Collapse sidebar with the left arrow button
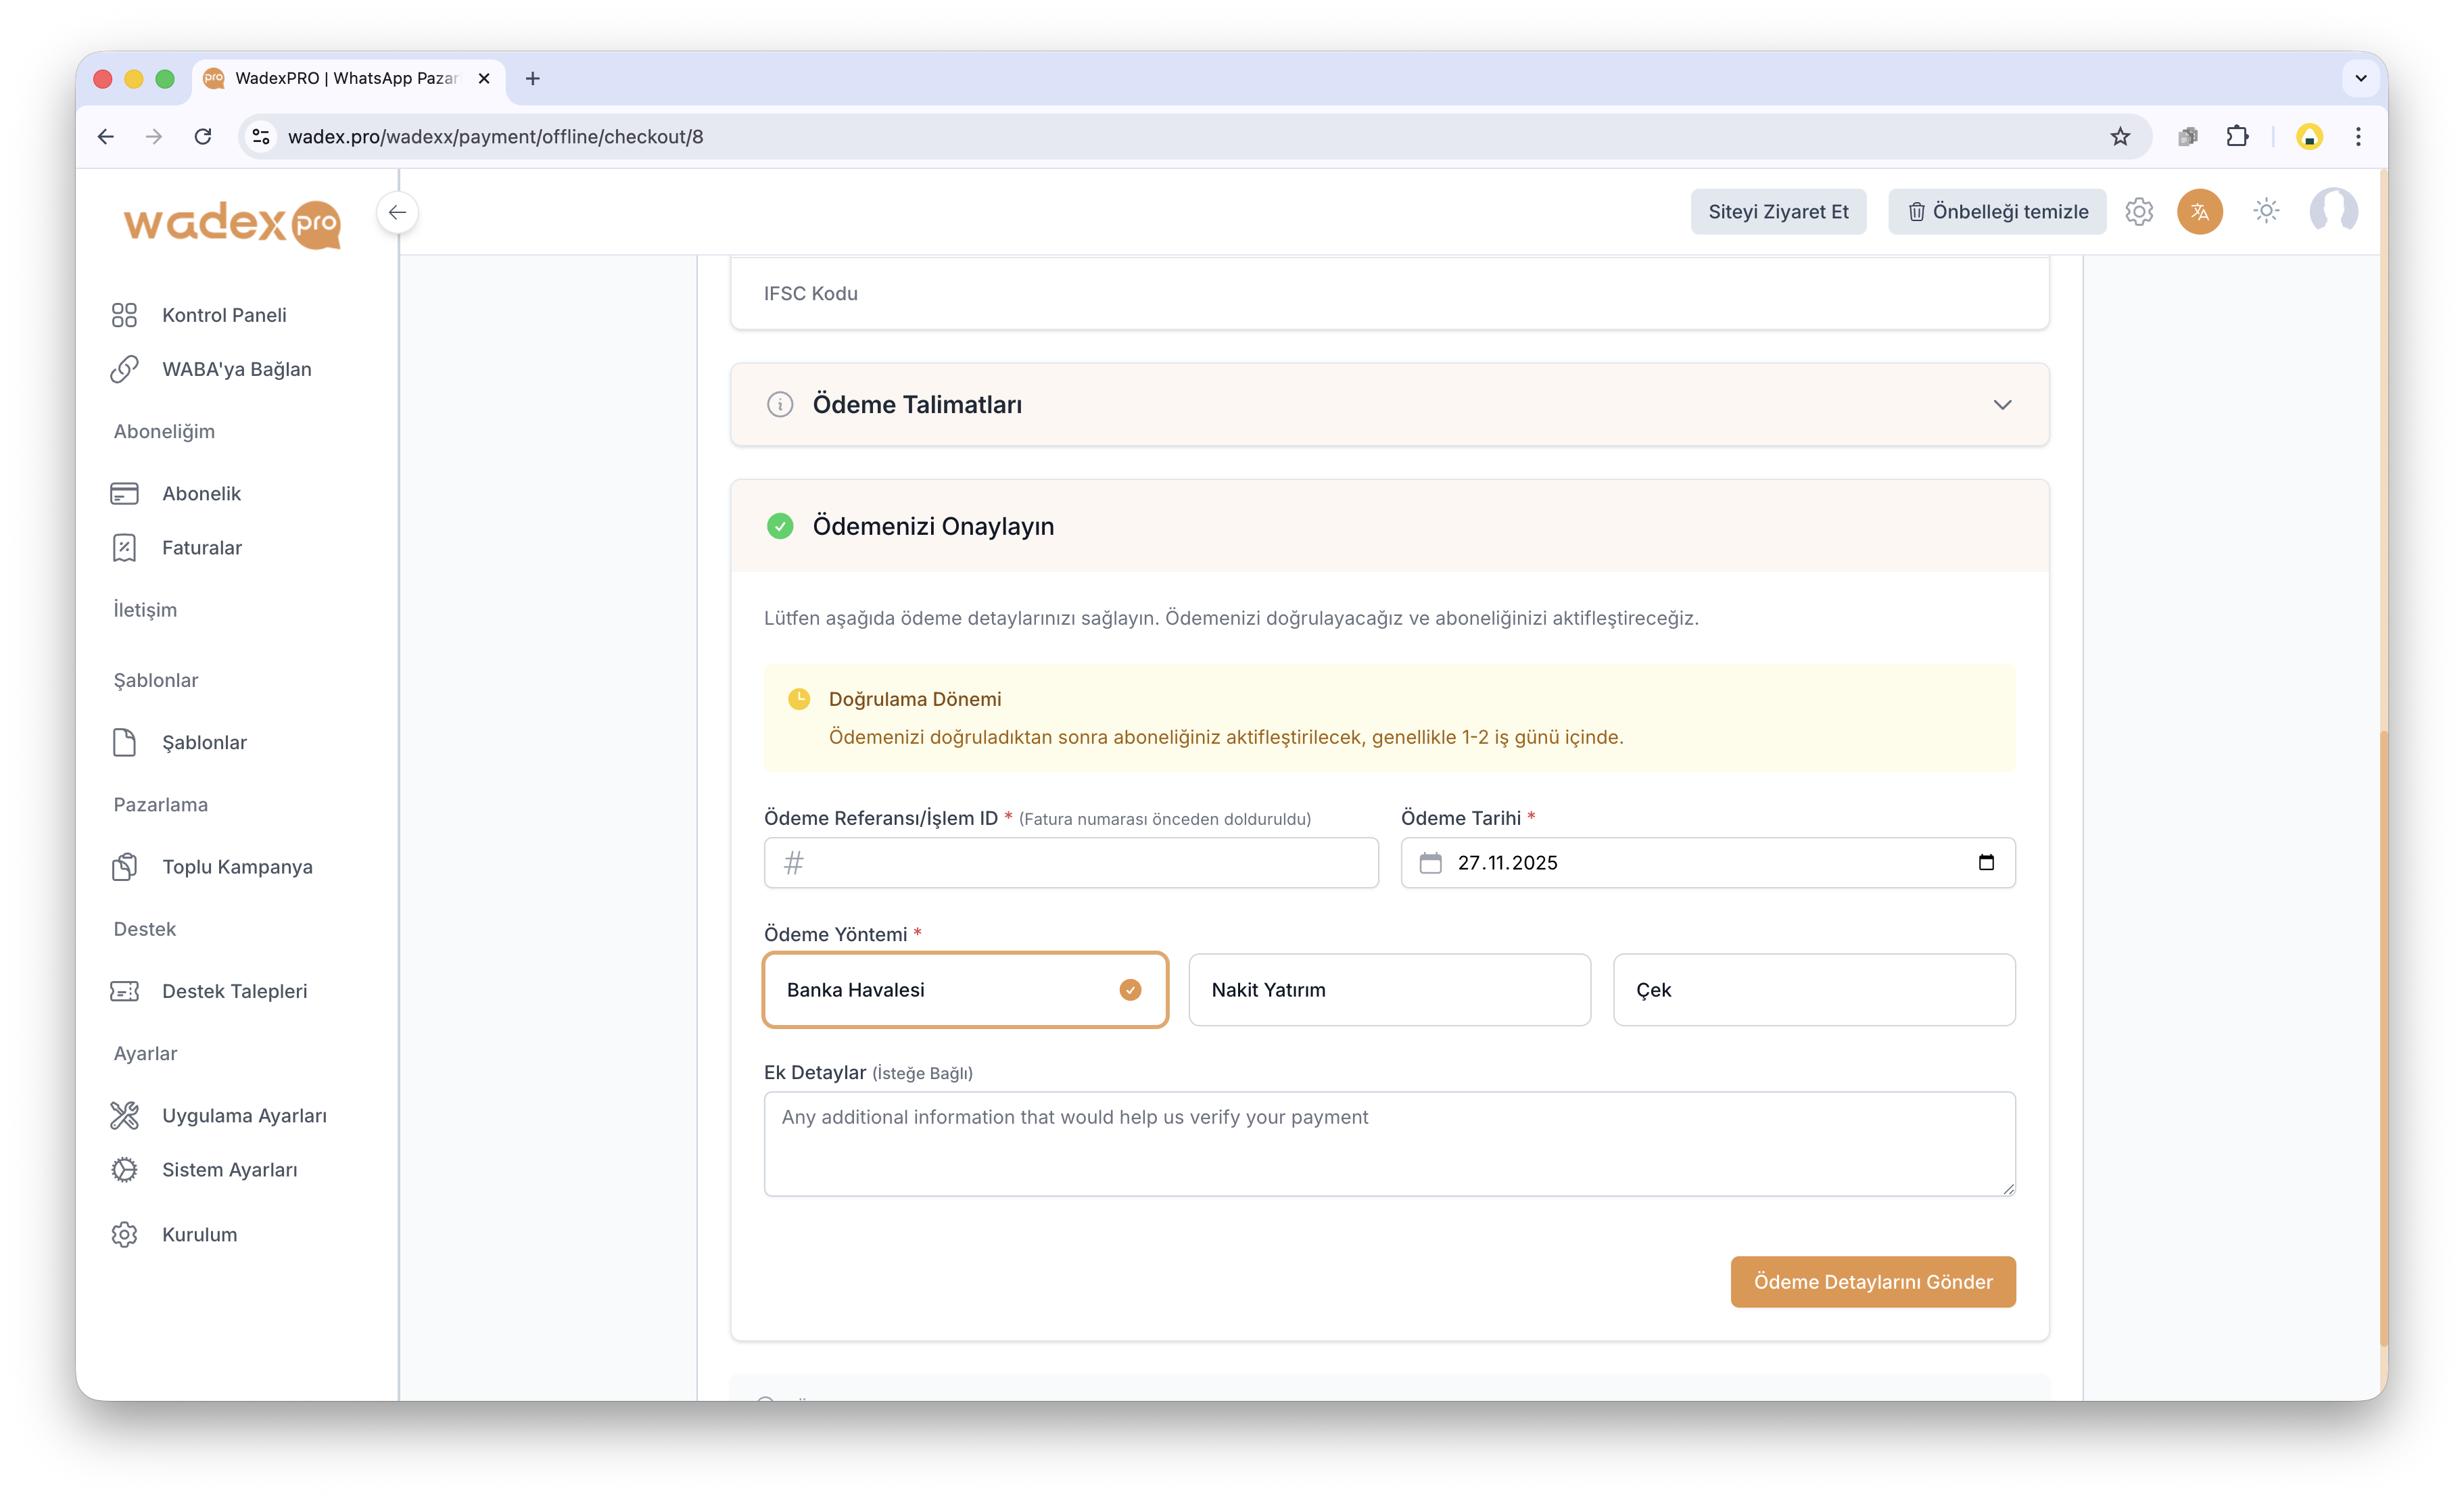The image size is (2464, 1501). 397,212
